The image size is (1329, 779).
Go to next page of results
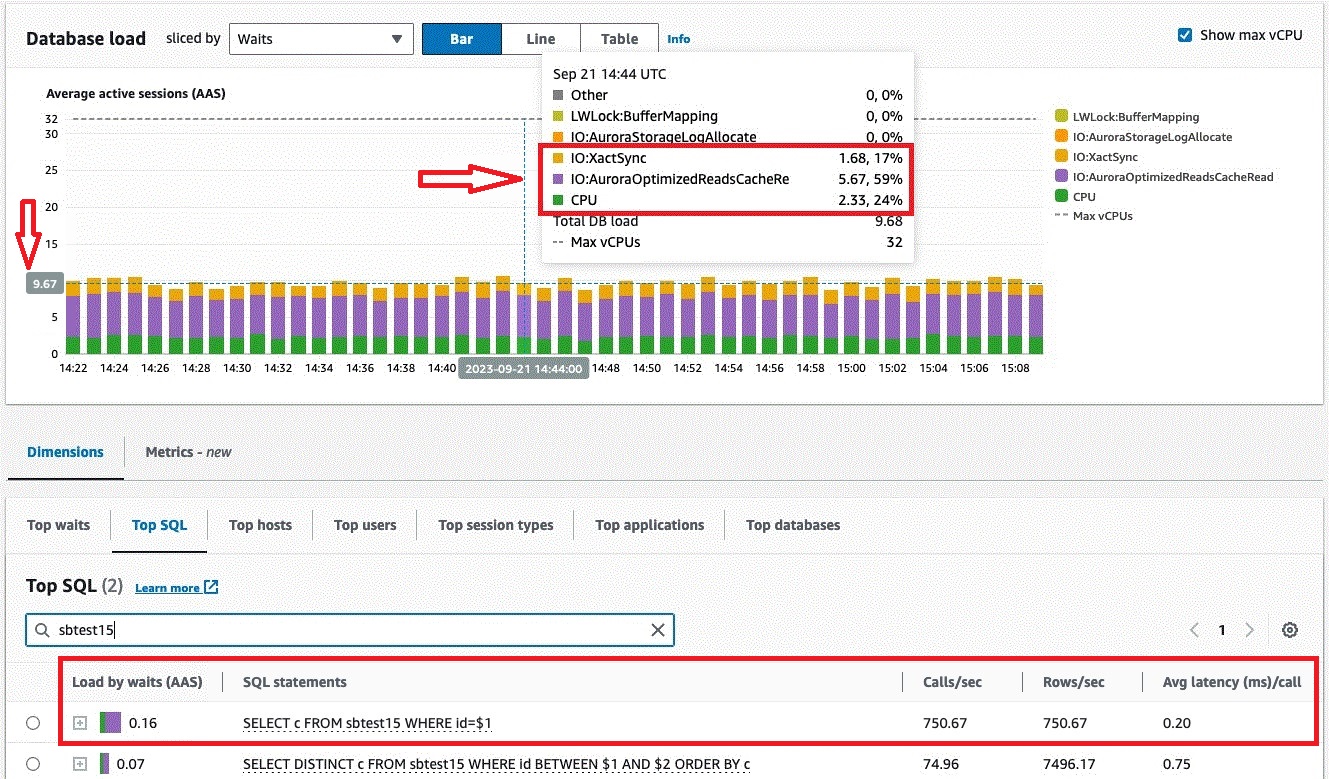[x=1250, y=630]
